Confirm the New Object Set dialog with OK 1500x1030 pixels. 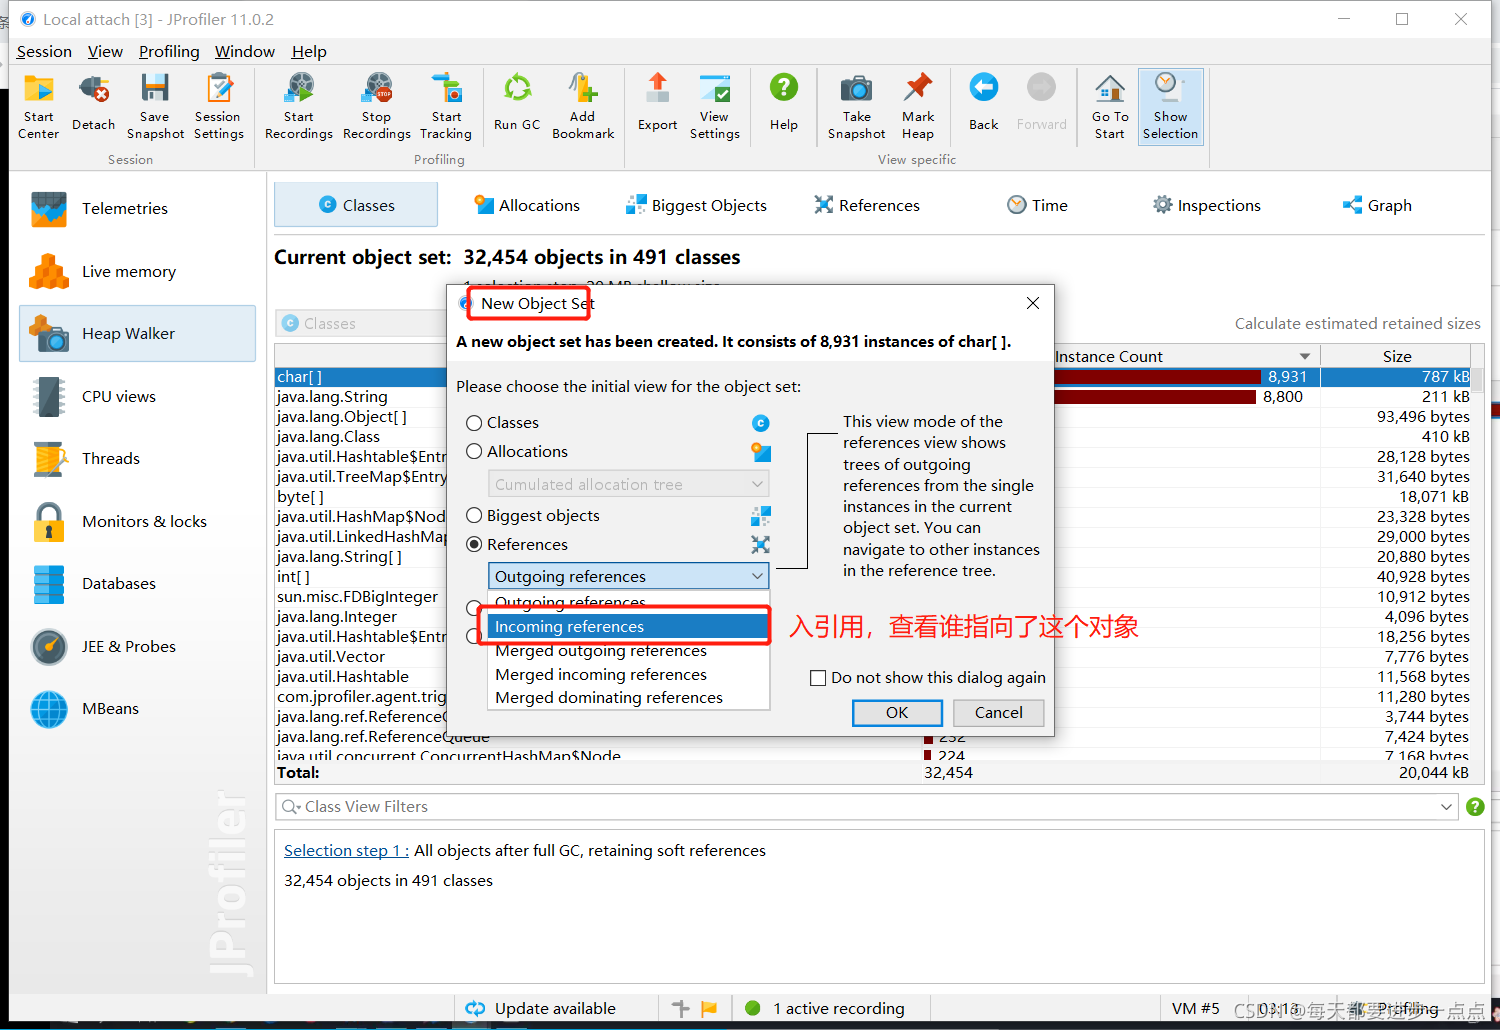coord(897,712)
